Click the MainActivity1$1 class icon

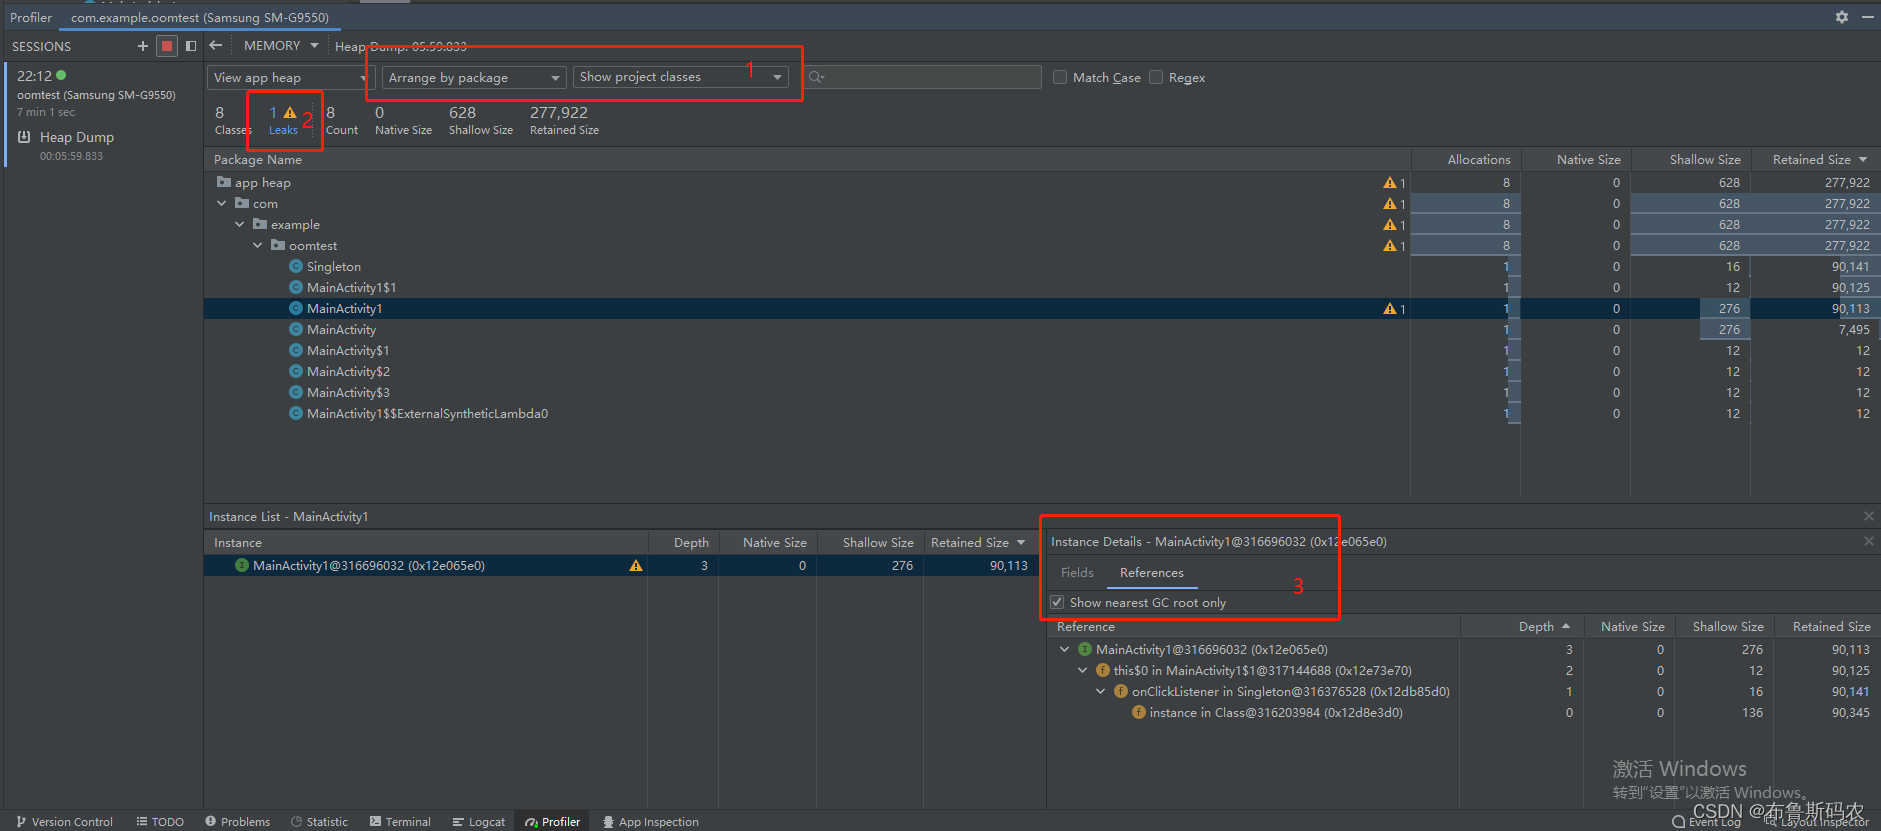pos(296,288)
